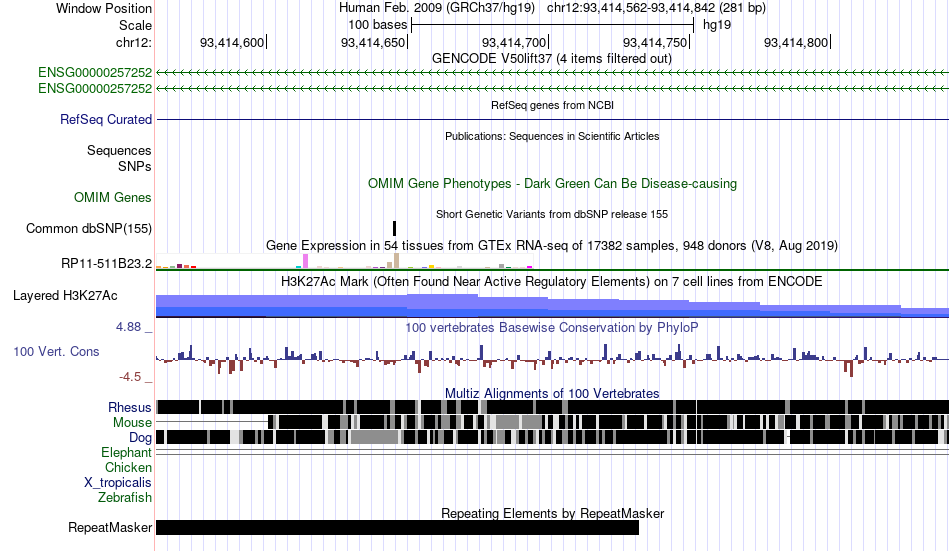
Task: Click the SNPs track label
Action: click(135, 166)
